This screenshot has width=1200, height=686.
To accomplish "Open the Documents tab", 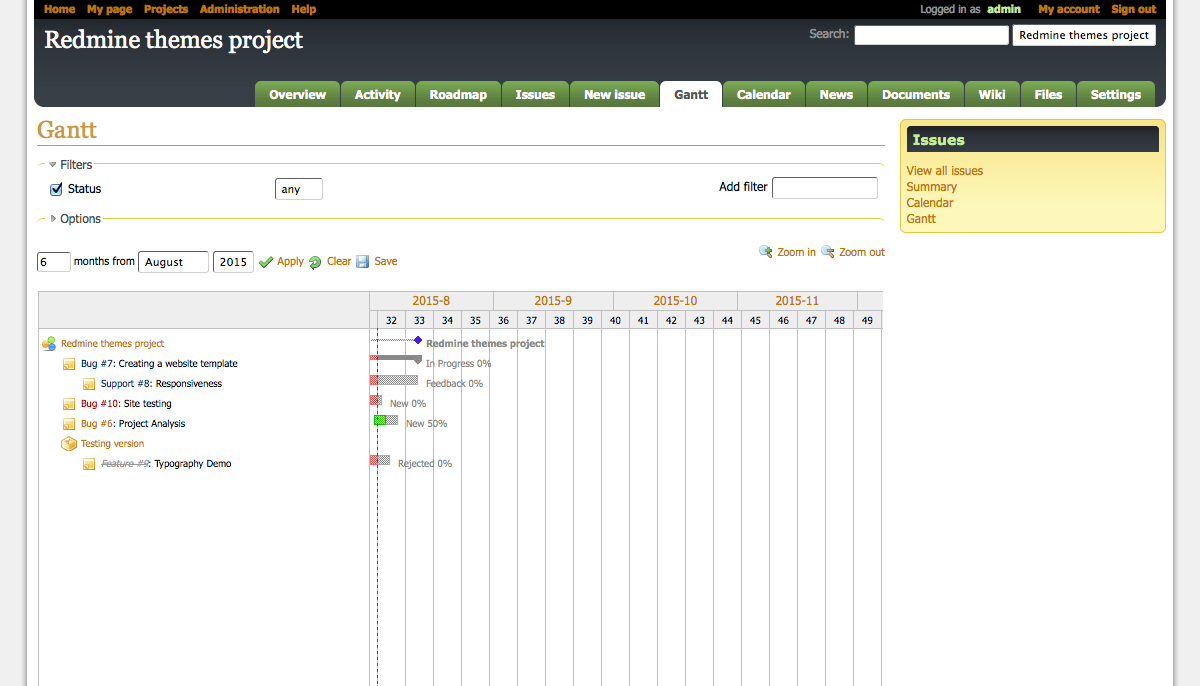I will click(916, 95).
